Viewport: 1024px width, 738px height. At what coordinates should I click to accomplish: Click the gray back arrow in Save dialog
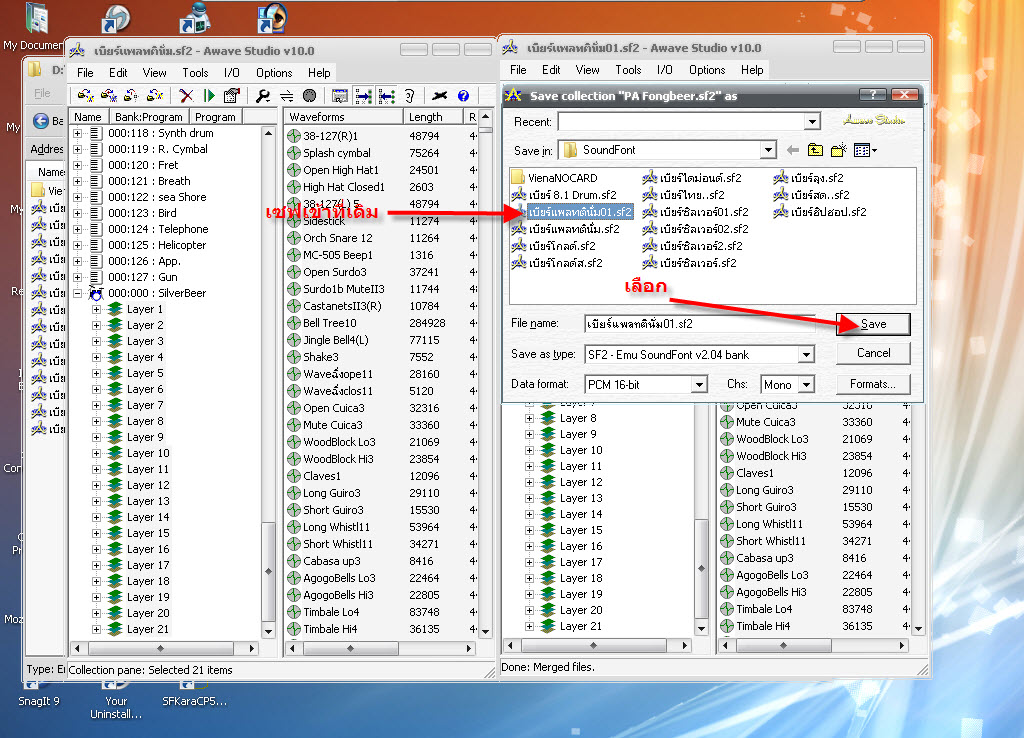pyautogui.click(x=793, y=150)
